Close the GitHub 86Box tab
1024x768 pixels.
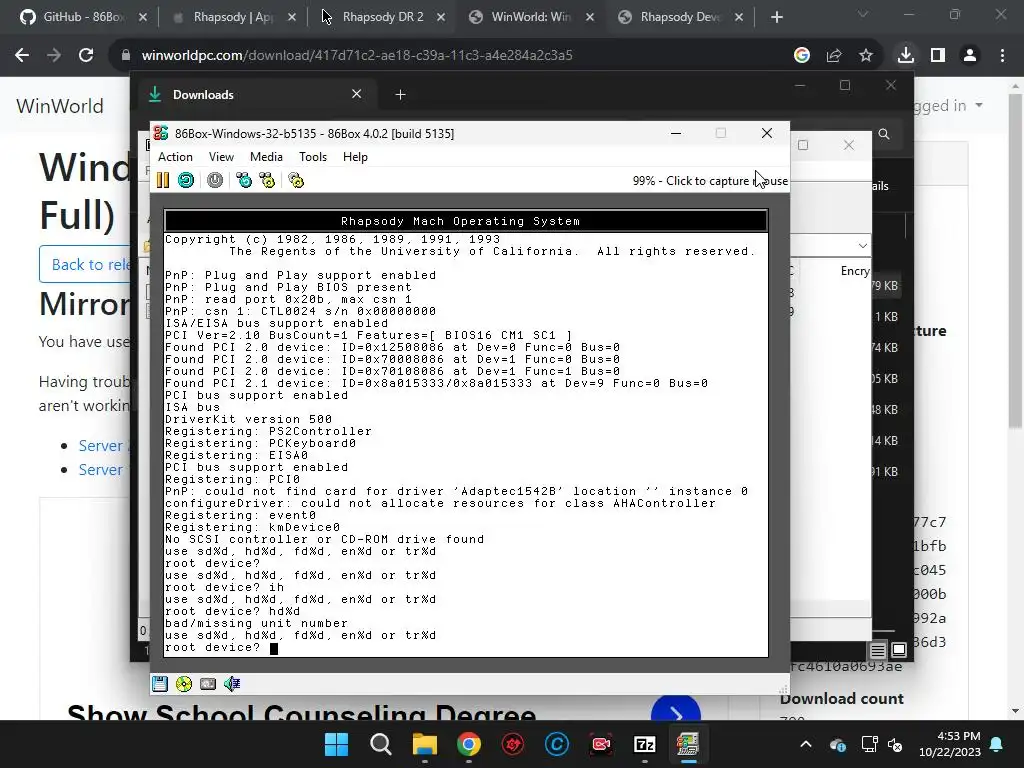coord(143,18)
